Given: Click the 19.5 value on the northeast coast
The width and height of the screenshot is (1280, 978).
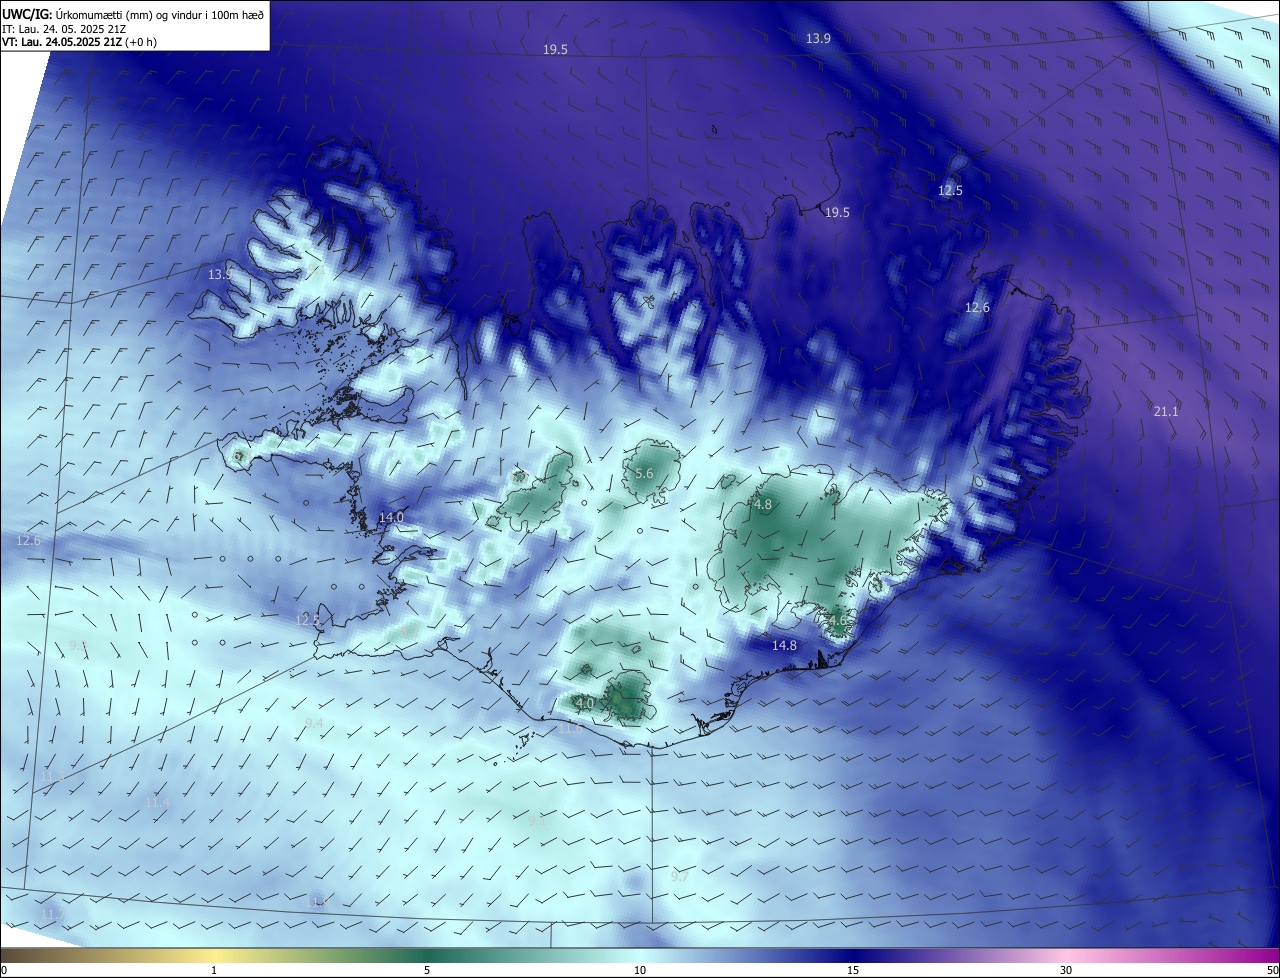Looking at the screenshot, I should point(837,212).
